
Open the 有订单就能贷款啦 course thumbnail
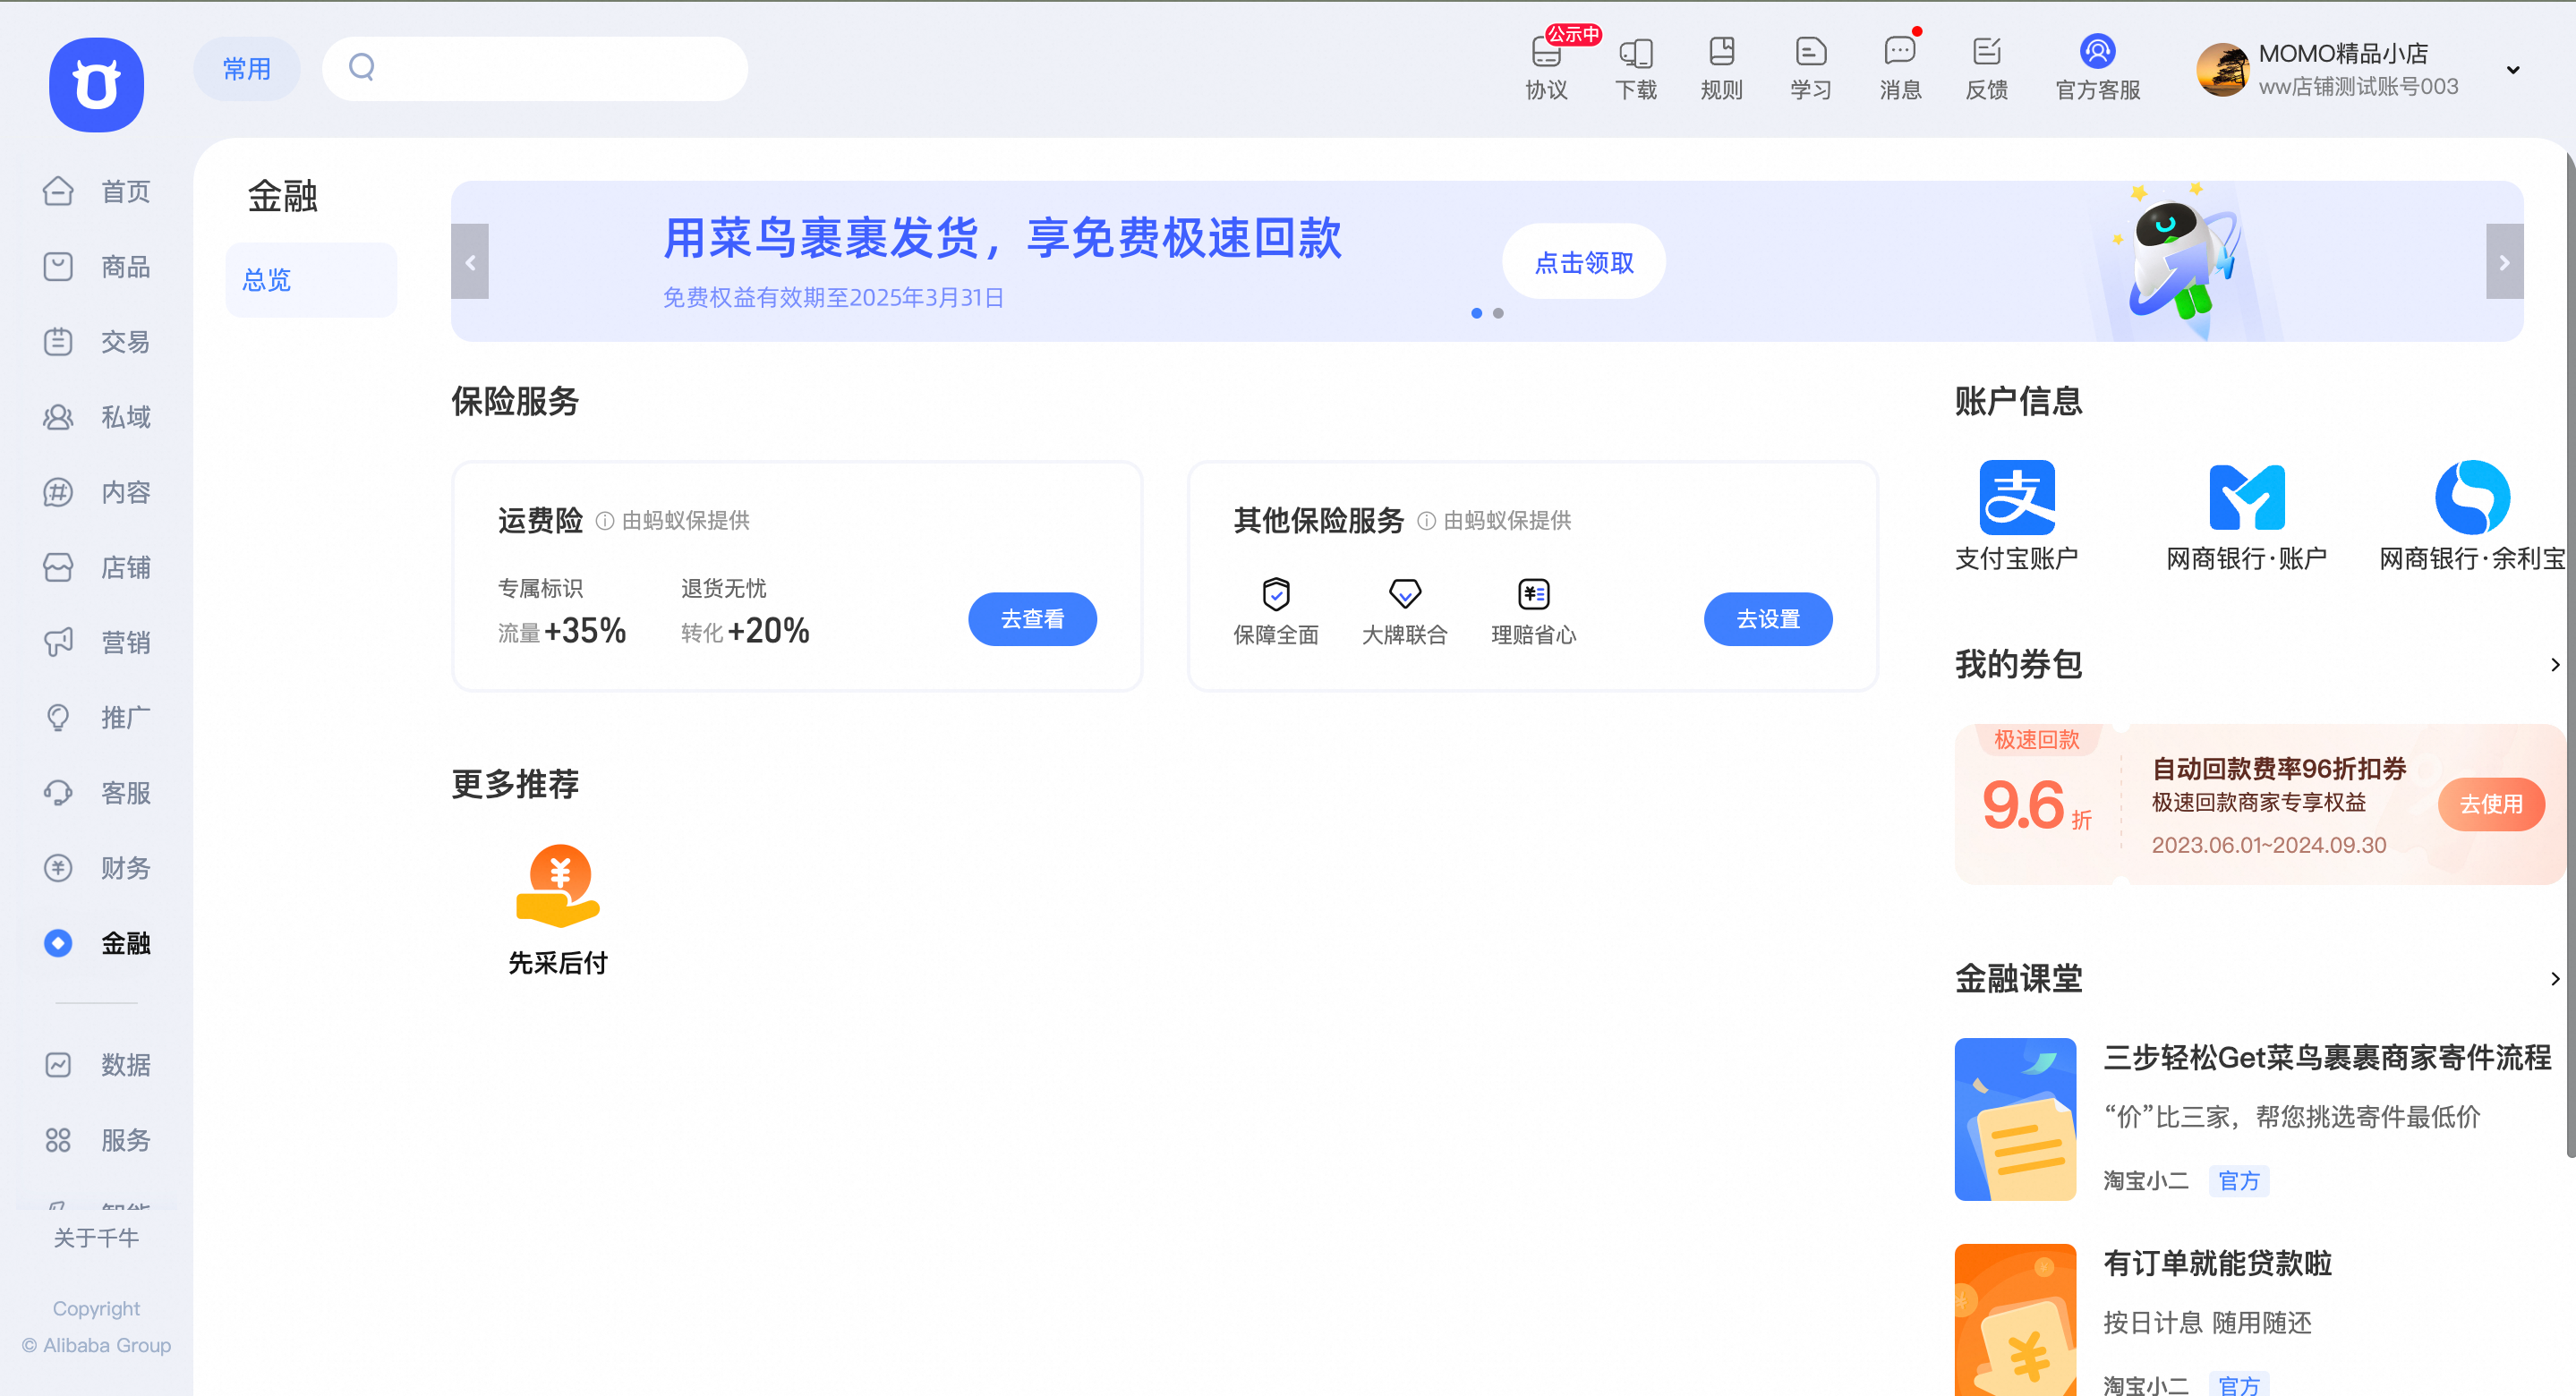click(2015, 1320)
